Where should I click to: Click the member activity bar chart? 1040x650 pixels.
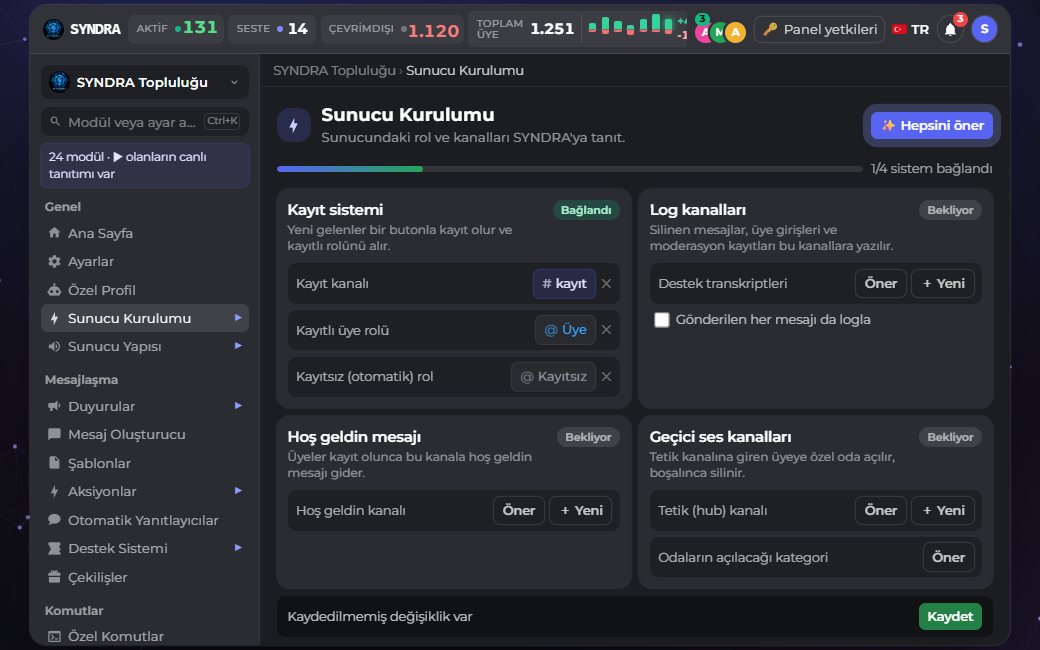pos(629,25)
